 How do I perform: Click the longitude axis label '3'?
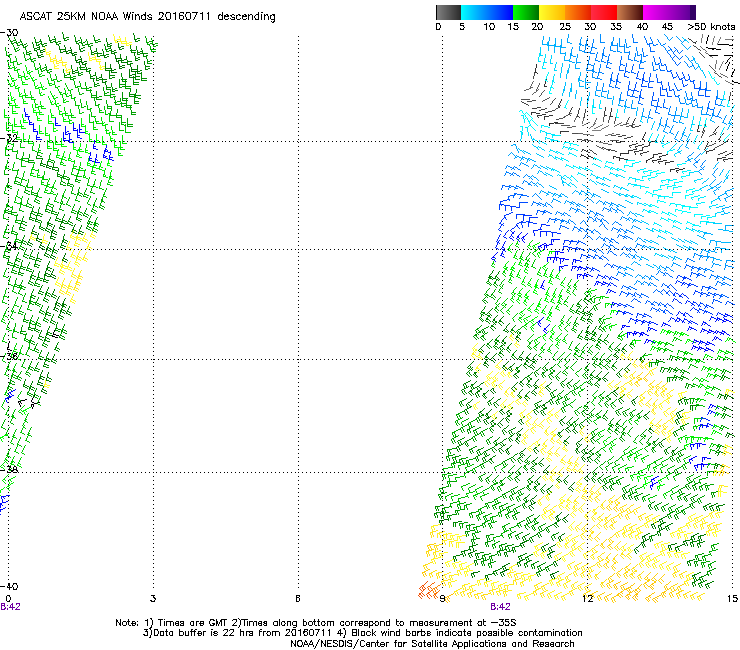pyautogui.click(x=153, y=598)
